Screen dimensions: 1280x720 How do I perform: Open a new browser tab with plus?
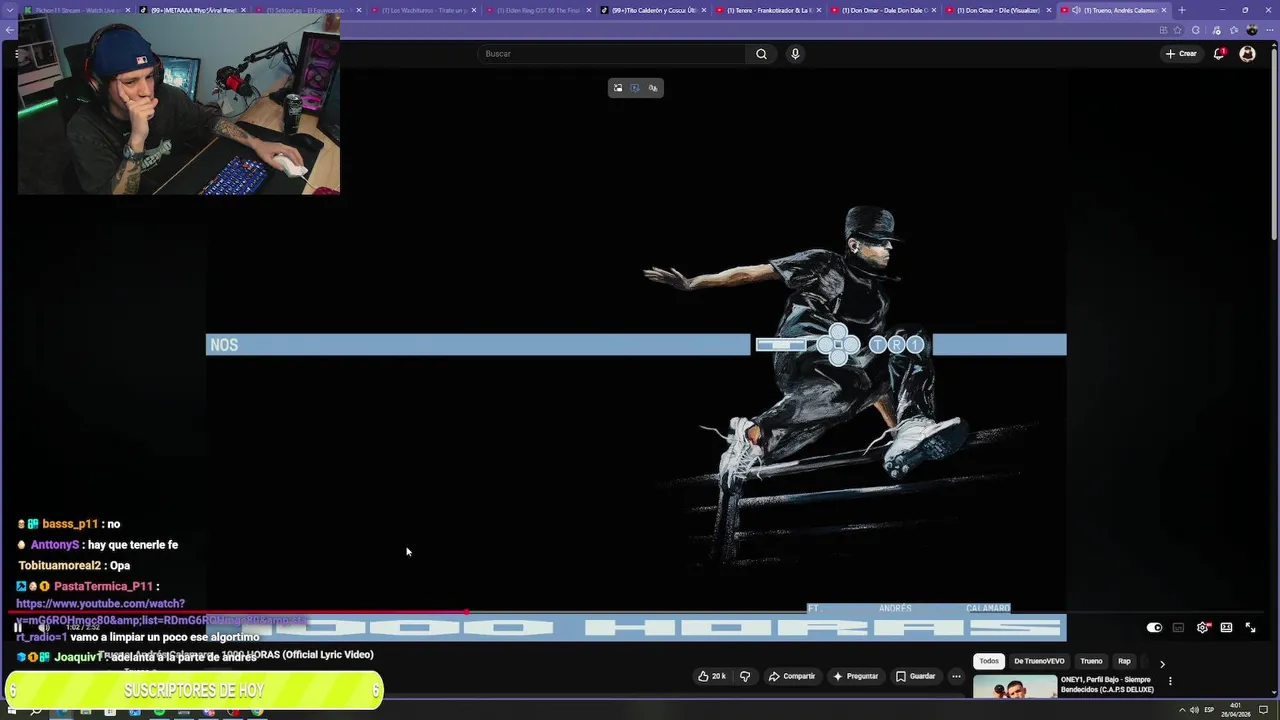[x=1181, y=10]
